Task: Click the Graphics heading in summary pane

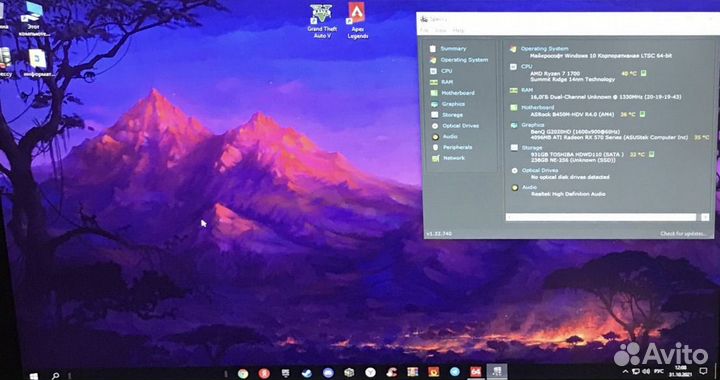Action: [x=533, y=125]
